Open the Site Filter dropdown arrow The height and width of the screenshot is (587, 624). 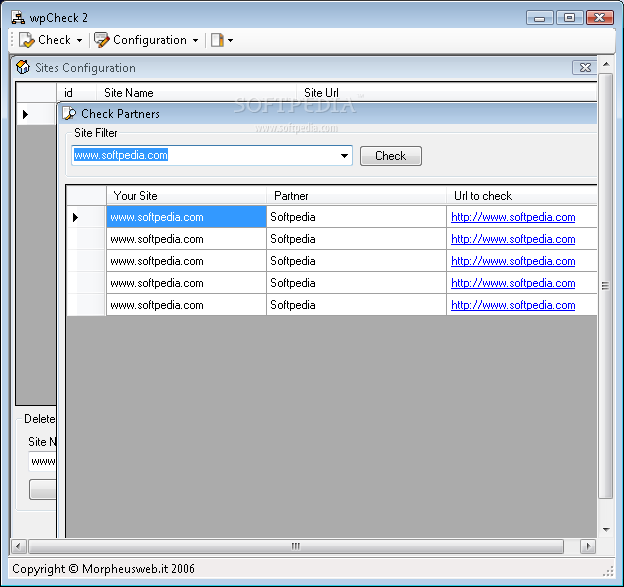pyautogui.click(x=344, y=156)
